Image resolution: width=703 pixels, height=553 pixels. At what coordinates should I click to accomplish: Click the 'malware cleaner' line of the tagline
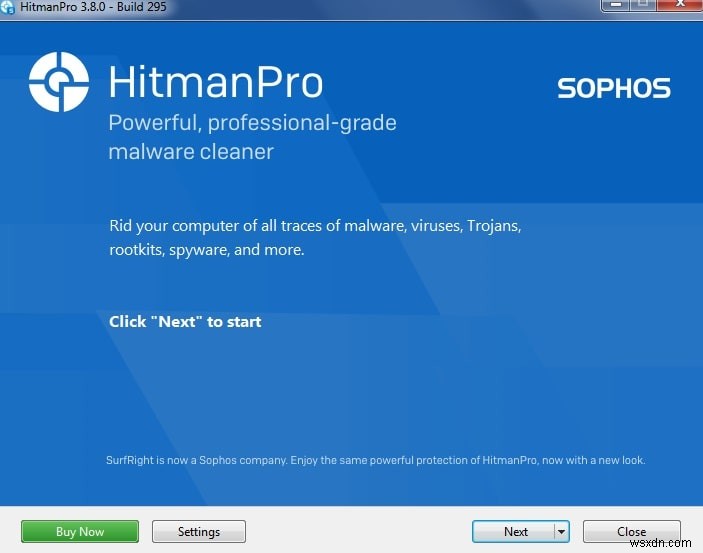pyautogui.click(x=190, y=152)
